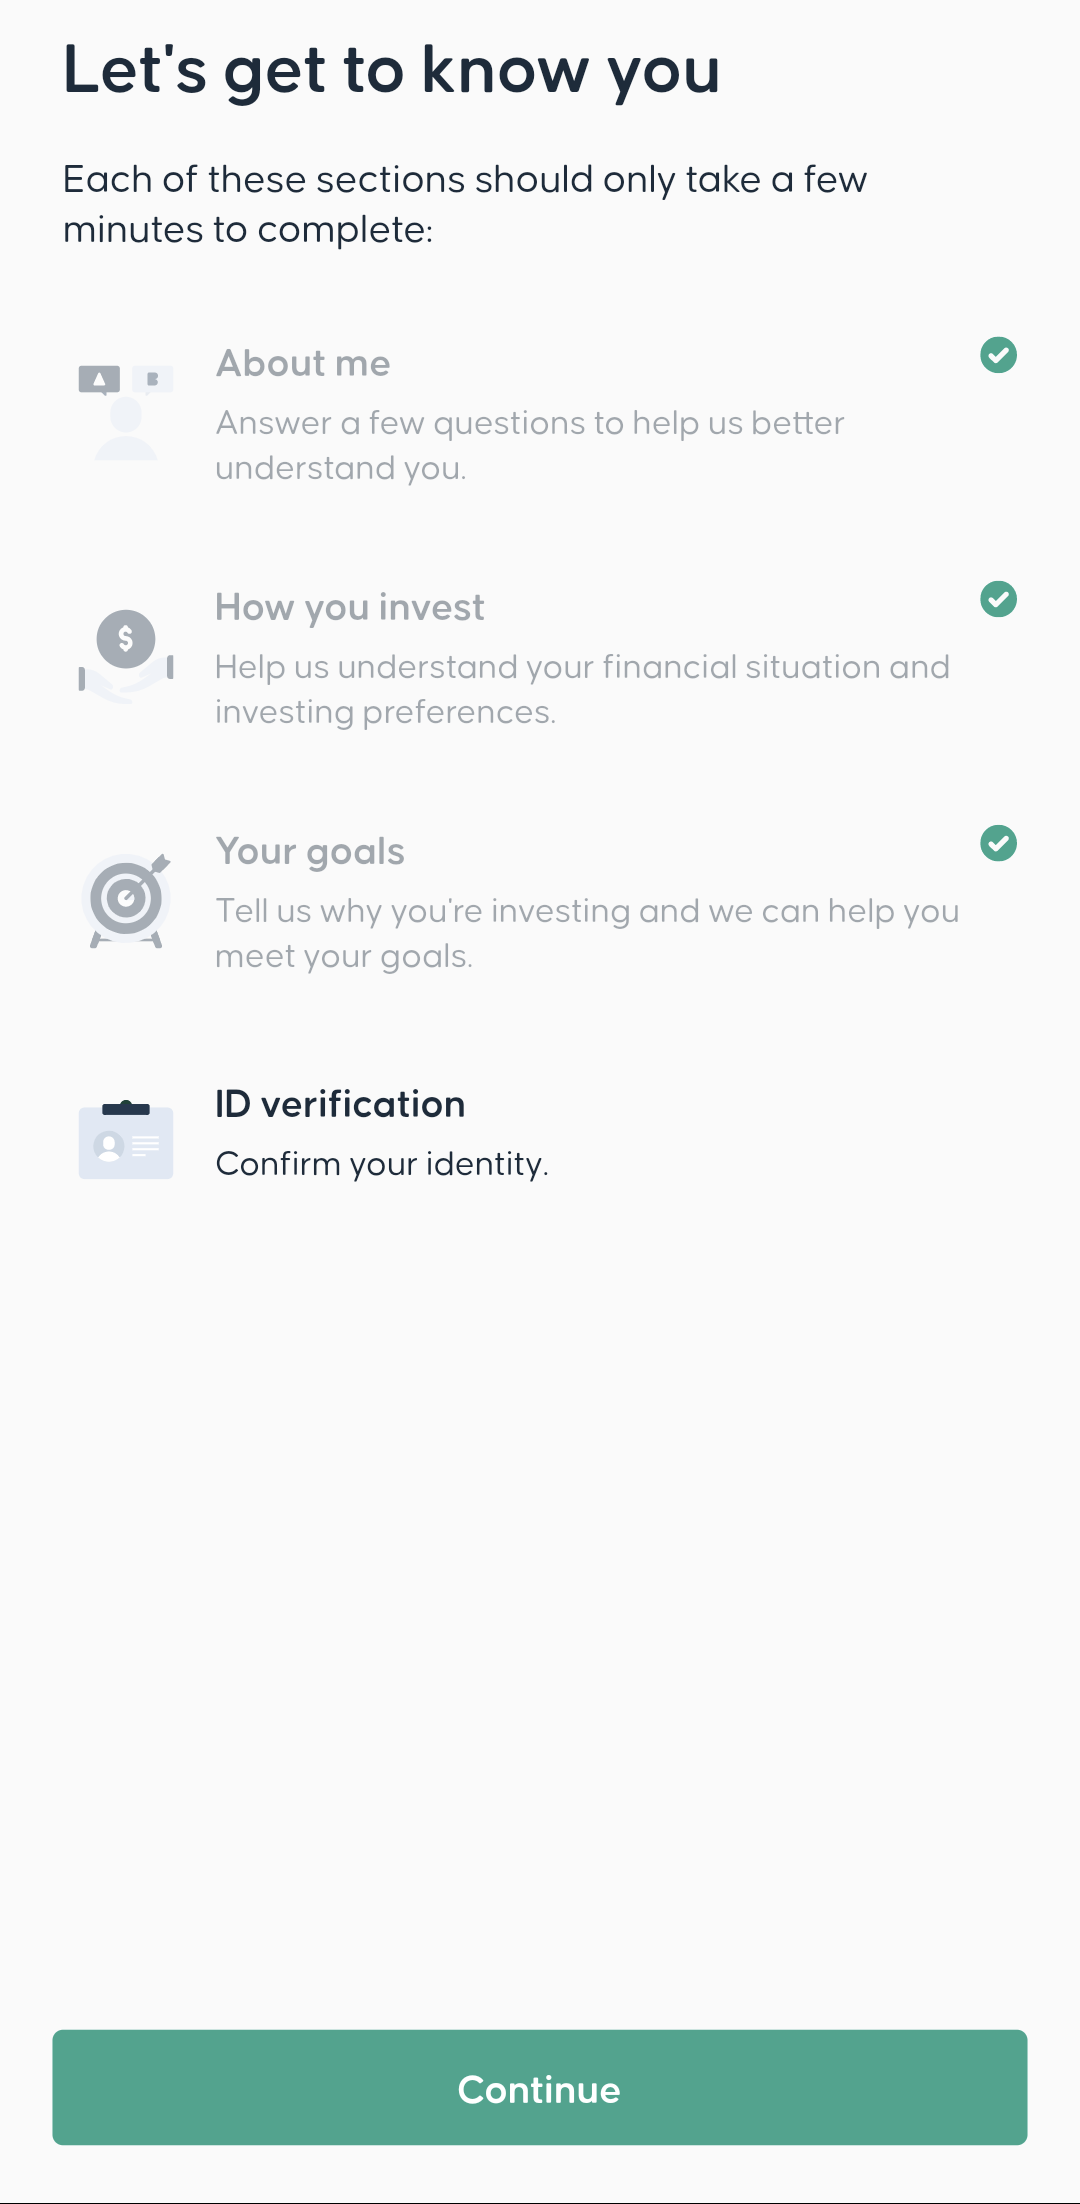Screen dimensions: 1080x2204
Task: Open the How you invest section
Action: (x=349, y=607)
